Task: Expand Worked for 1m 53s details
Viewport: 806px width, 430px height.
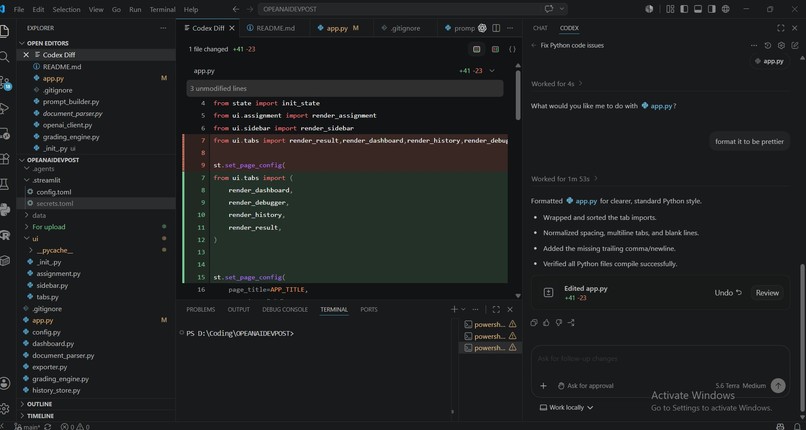Action: pyautogui.click(x=565, y=179)
